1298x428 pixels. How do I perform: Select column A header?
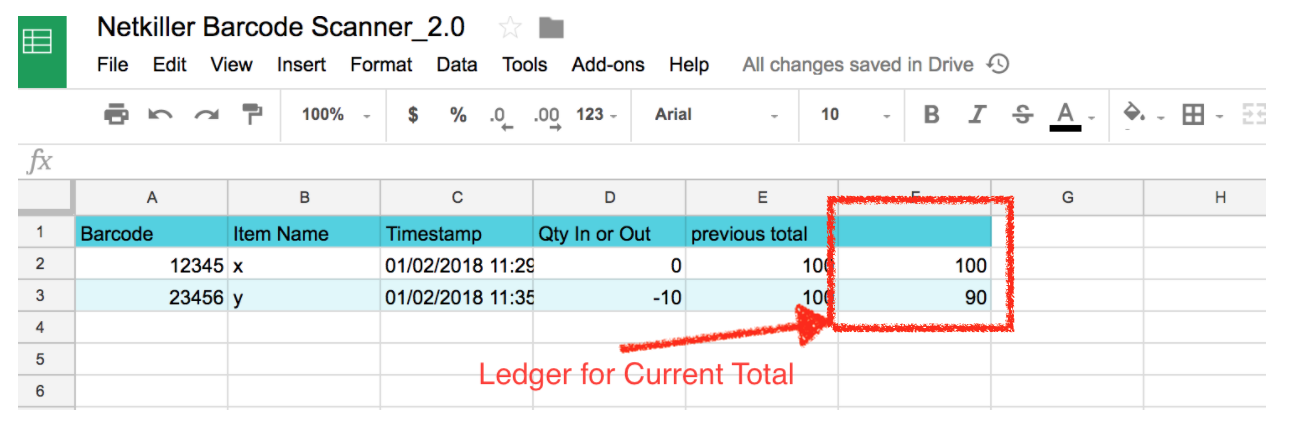point(151,197)
